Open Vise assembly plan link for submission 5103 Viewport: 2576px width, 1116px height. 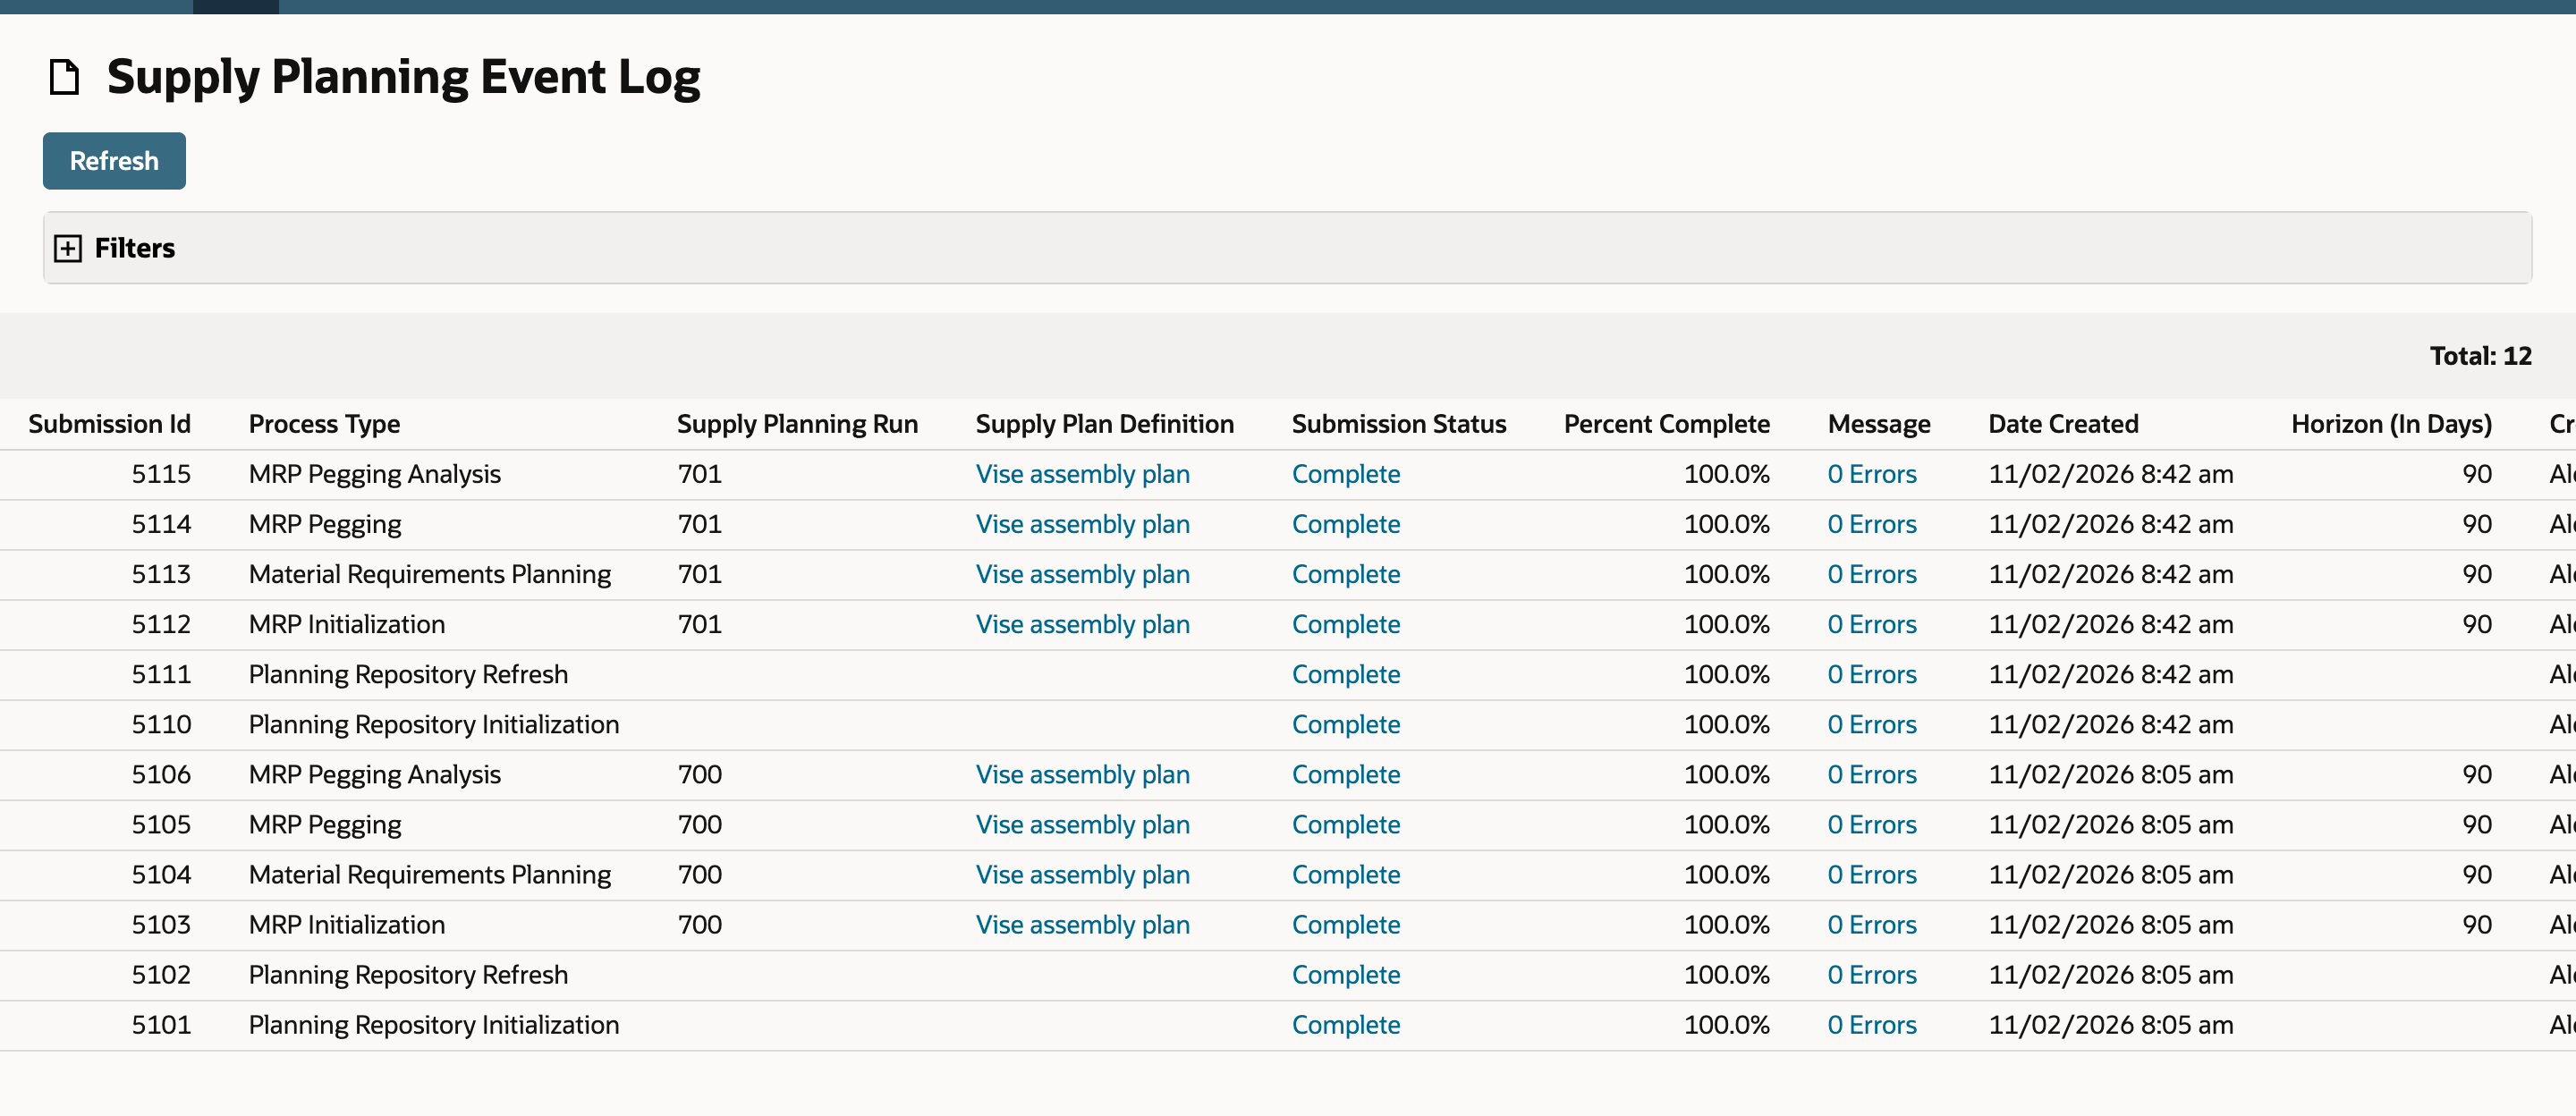pos(1082,924)
